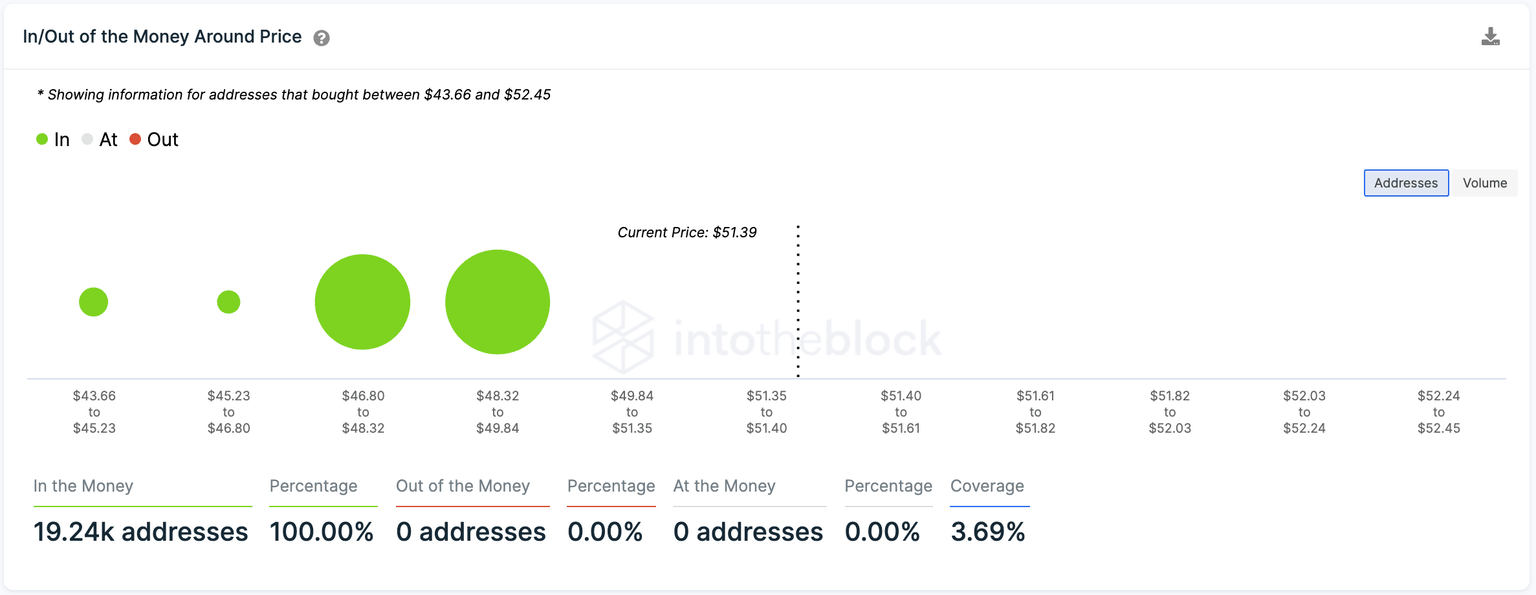Click the Out of the Money label

[462, 486]
